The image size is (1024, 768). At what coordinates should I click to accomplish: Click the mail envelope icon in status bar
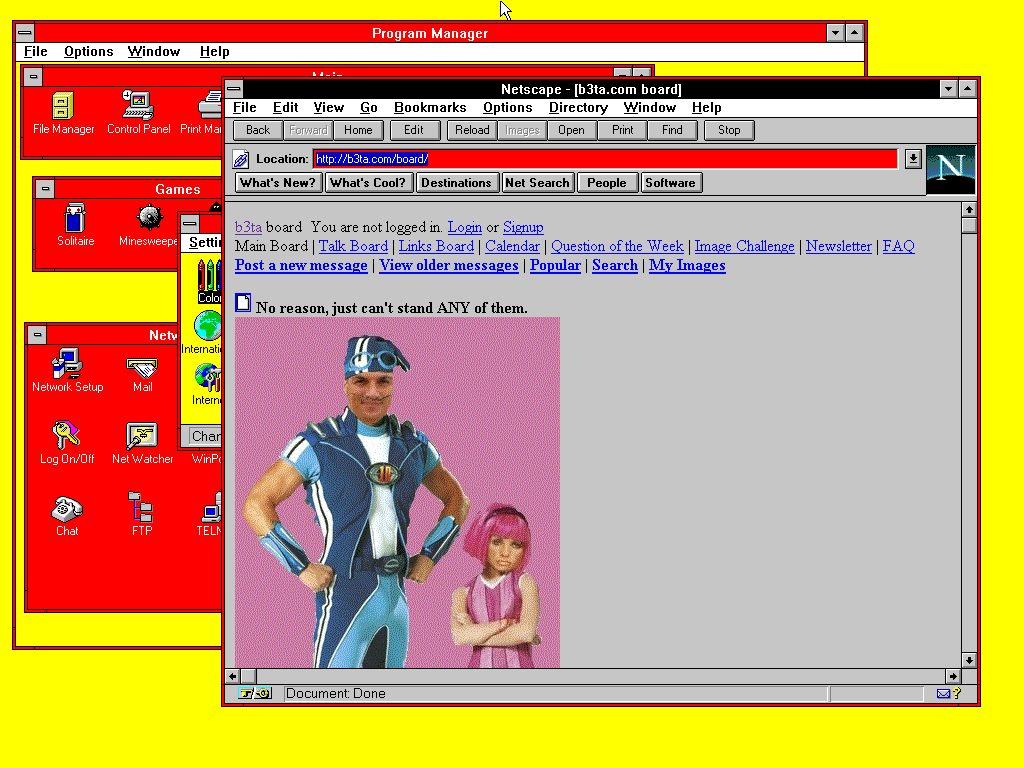click(943, 694)
